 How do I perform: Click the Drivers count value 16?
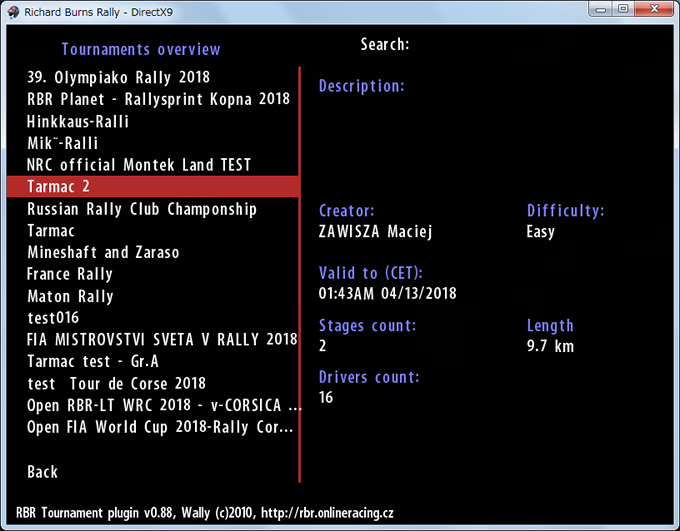(x=326, y=397)
